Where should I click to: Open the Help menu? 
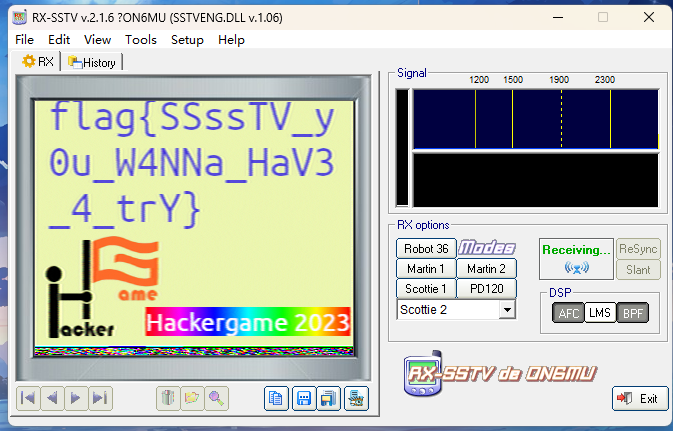tap(231, 40)
